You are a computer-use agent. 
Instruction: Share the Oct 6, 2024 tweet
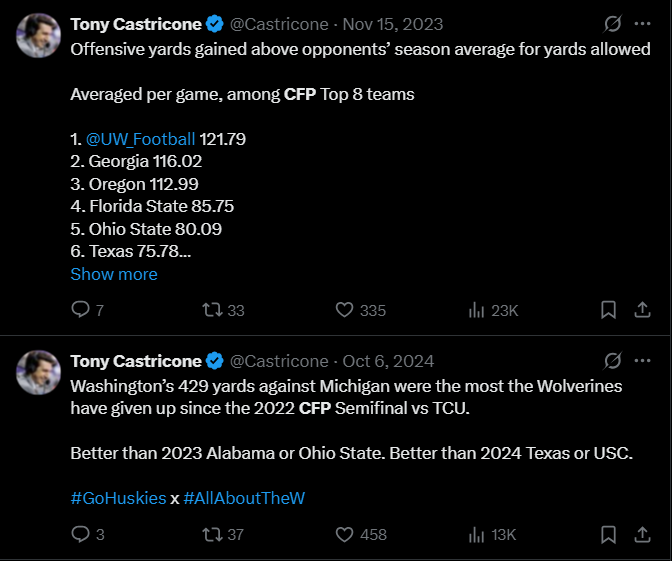coord(643,534)
